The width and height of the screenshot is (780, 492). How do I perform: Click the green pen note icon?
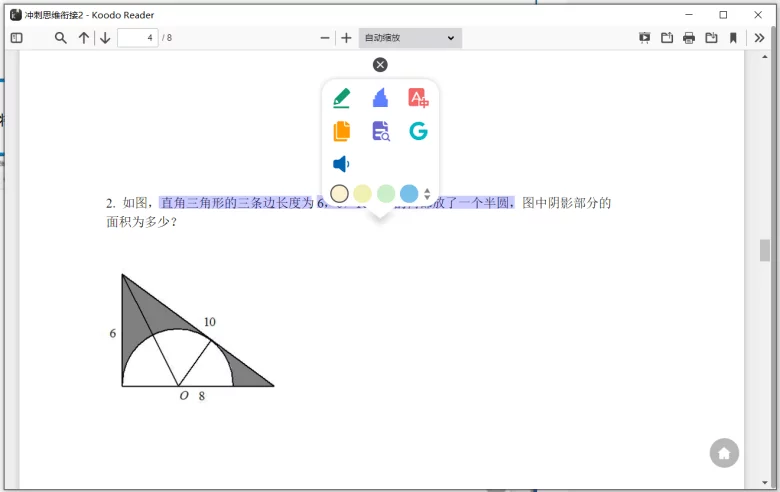[x=342, y=98]
